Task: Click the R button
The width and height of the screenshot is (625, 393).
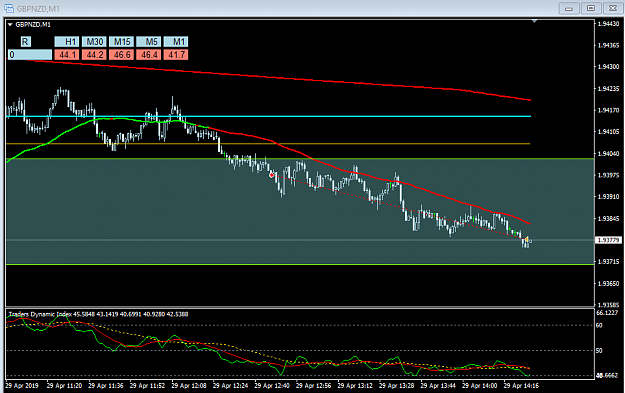Action: coord(25,41)
